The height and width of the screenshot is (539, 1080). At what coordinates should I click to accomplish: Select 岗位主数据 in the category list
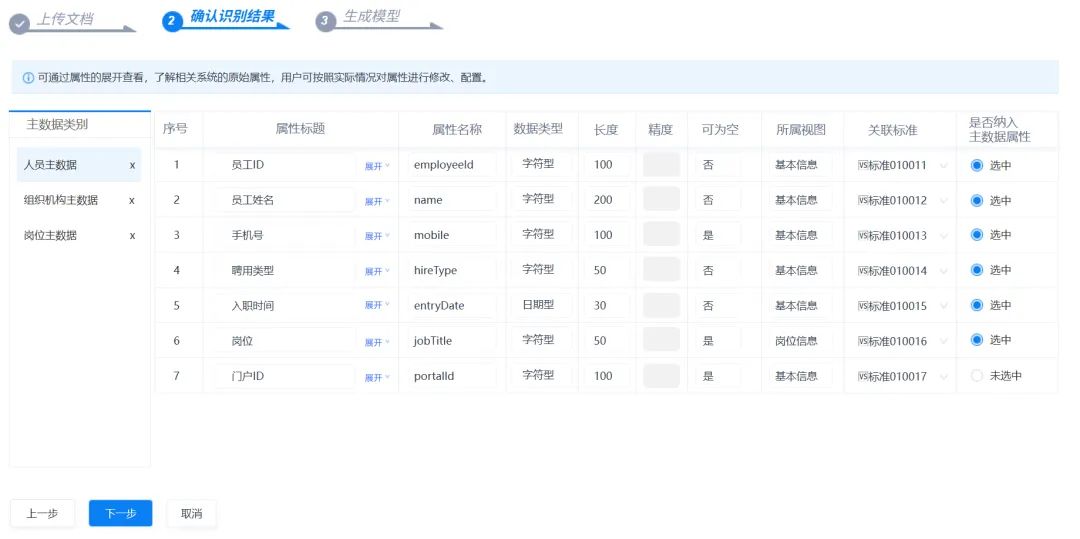tap(50, 235)
